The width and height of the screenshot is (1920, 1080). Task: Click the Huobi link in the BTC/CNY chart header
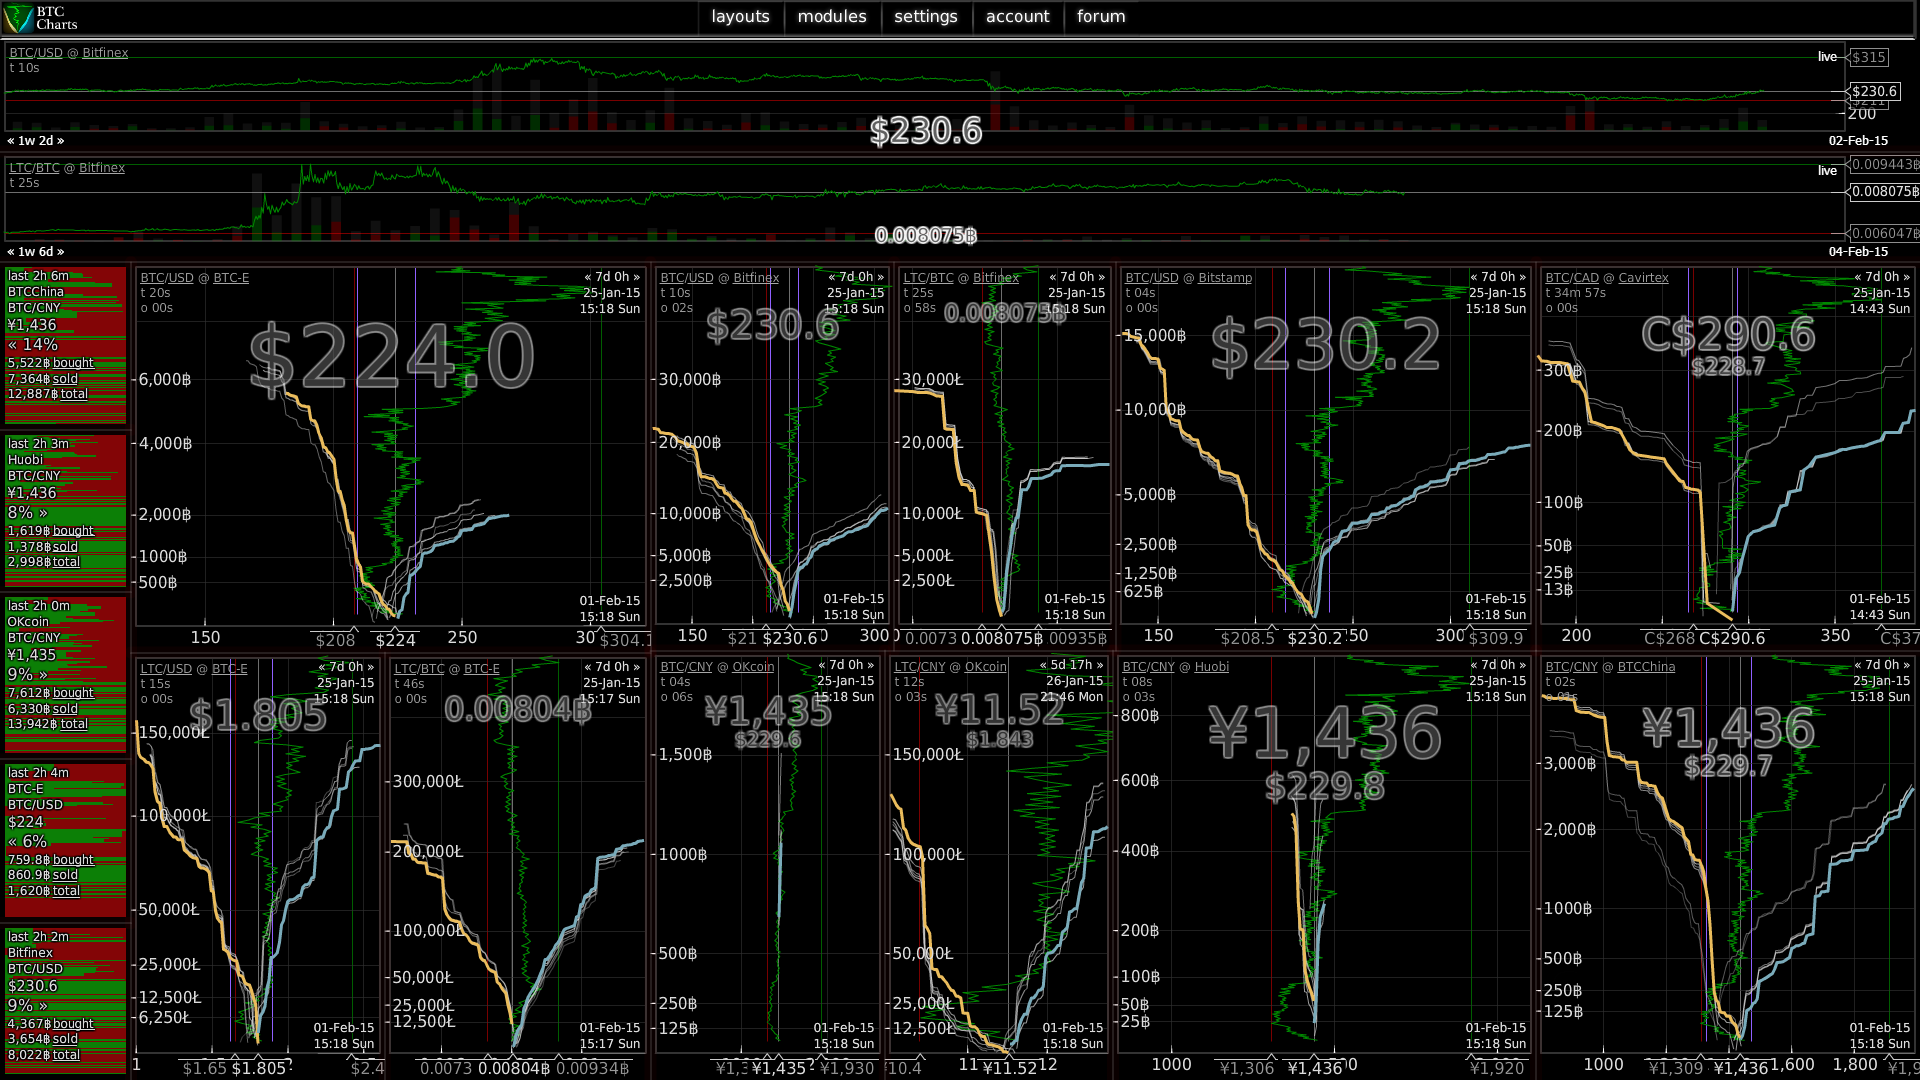coord(1211,667)
